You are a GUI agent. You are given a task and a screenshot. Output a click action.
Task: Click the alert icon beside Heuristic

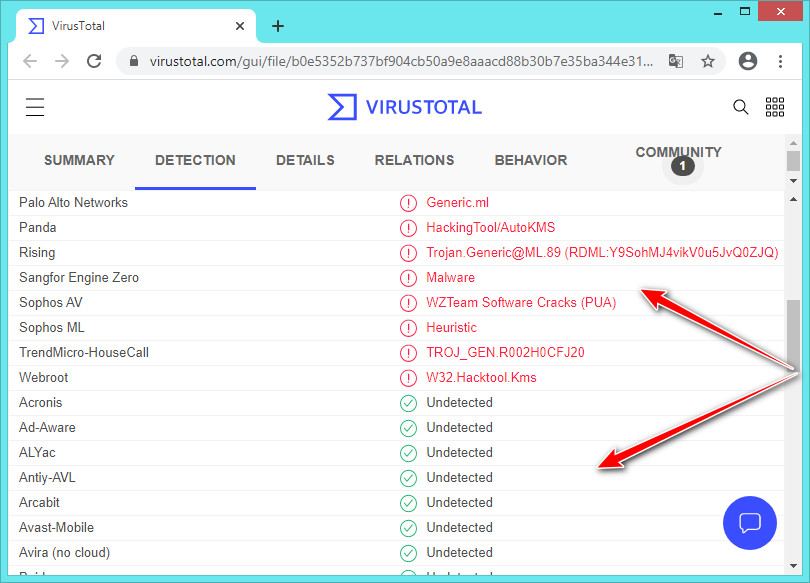(408, 328)
